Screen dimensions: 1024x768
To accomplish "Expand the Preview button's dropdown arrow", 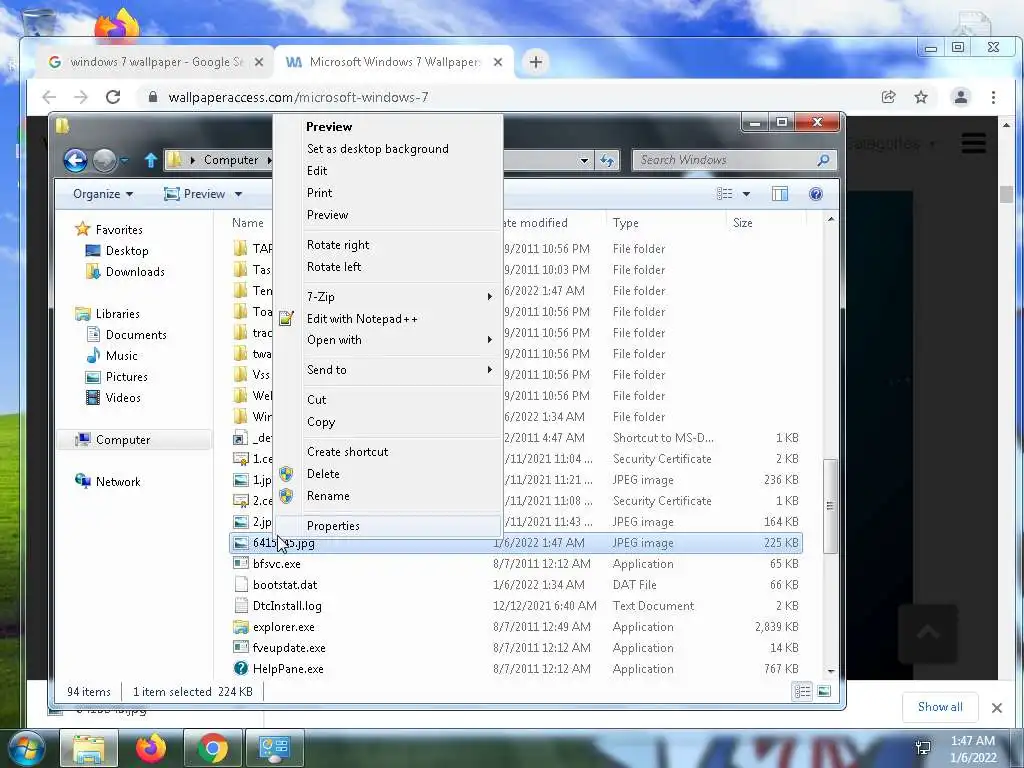I will click(x=238, y=194).
